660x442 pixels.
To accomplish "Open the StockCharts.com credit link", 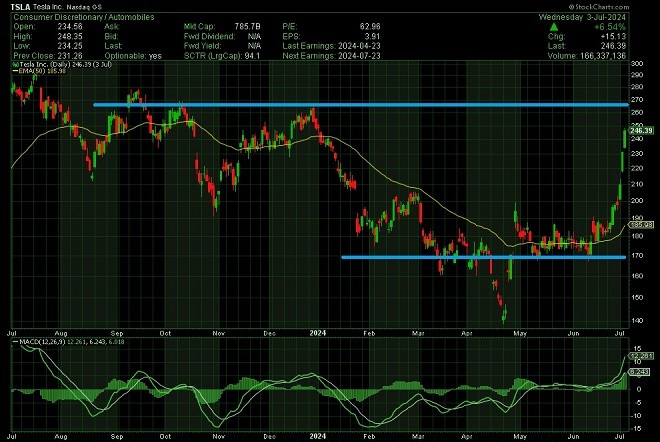I will [x=599, y=7].
